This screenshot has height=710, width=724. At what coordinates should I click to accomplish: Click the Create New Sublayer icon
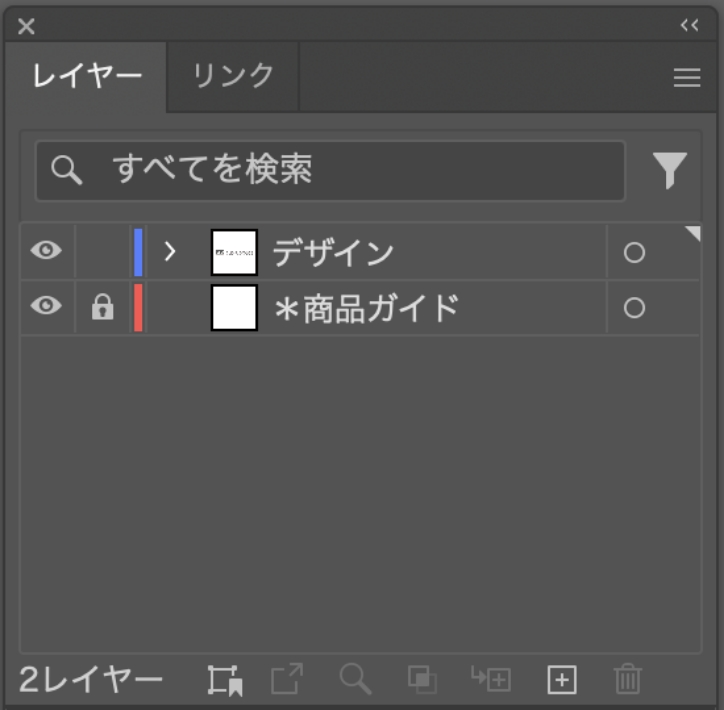pos(491,680)
